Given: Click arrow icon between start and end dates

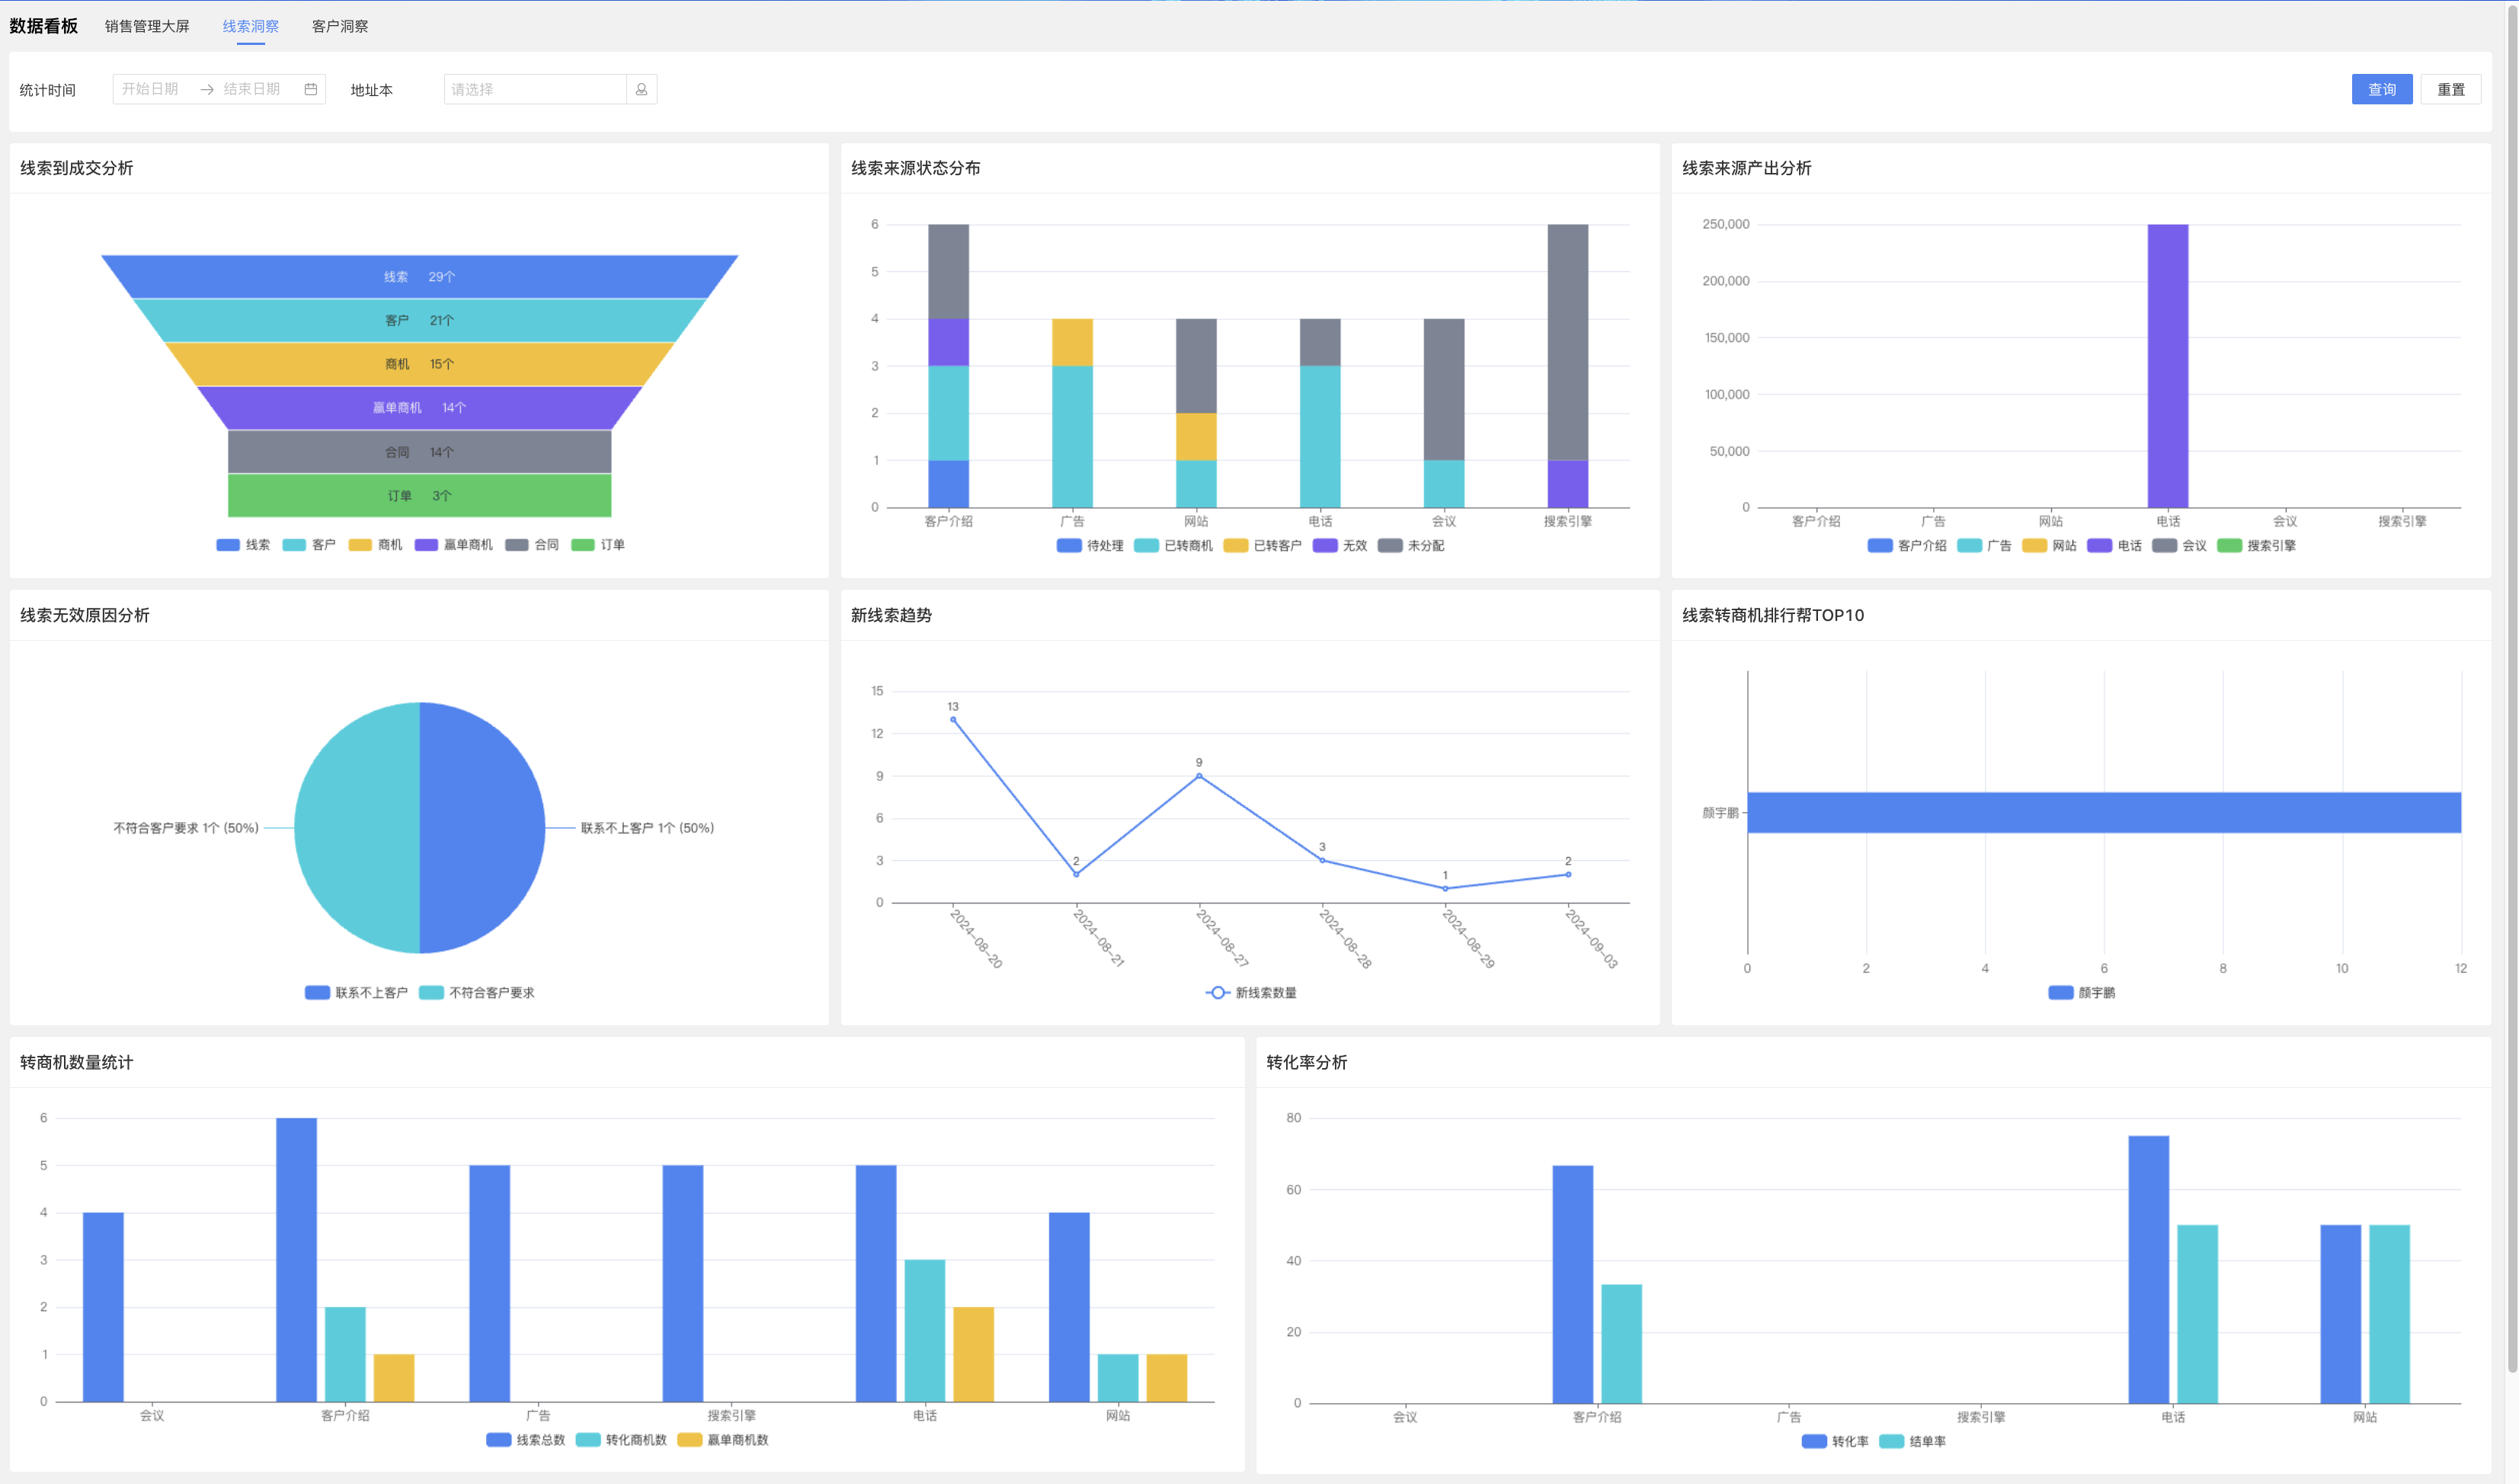Looking at the screenshot, I should 207,89.
